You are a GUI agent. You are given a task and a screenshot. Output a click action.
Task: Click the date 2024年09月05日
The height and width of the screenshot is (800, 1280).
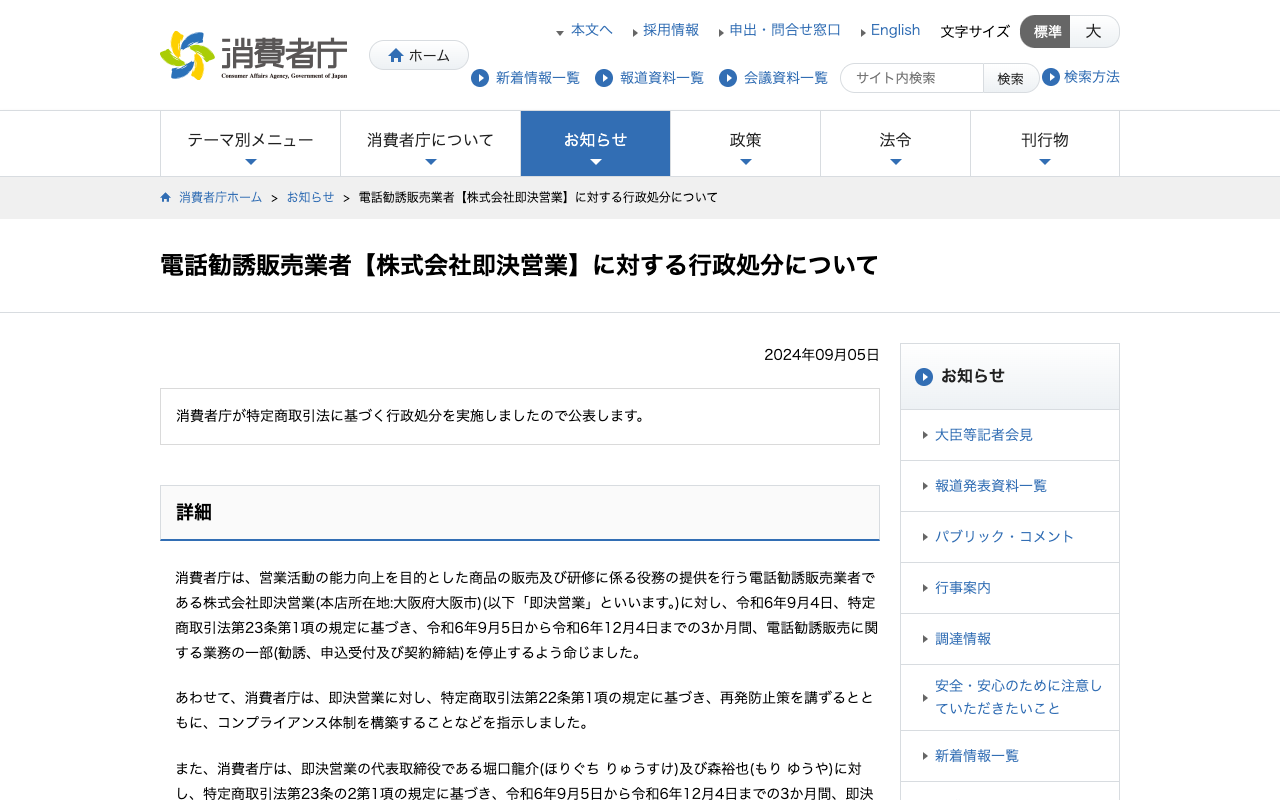[x=822, y=355]
